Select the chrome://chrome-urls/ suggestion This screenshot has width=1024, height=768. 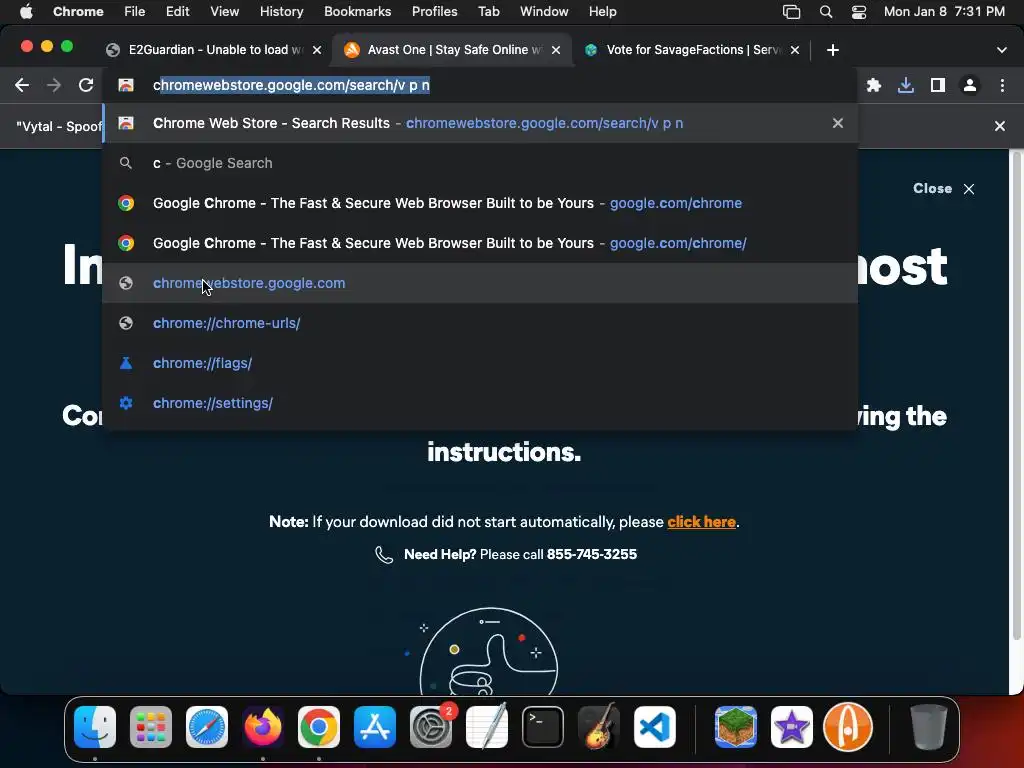pyautogui.click(x=480, y=323)
